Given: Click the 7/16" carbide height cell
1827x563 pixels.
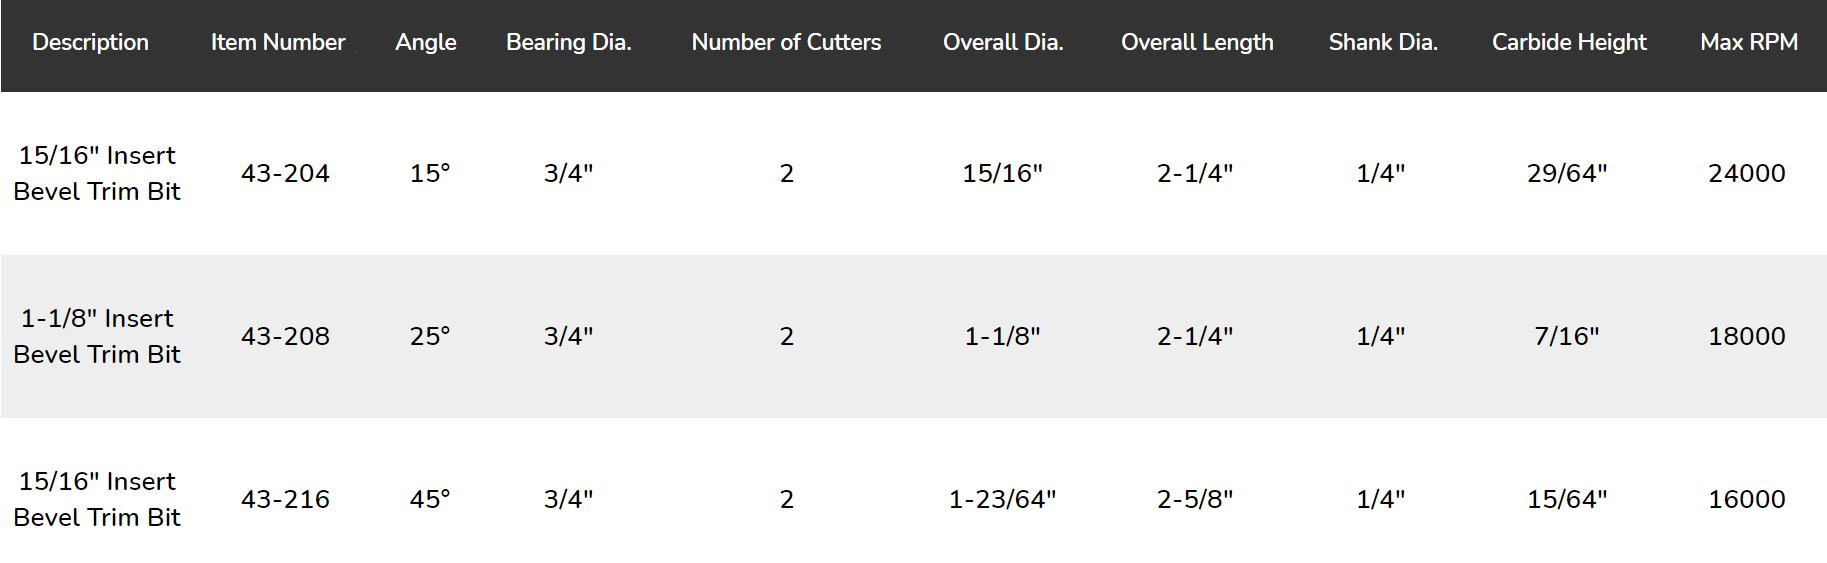Looking at the screenshot, I should tap(1567, 336).
